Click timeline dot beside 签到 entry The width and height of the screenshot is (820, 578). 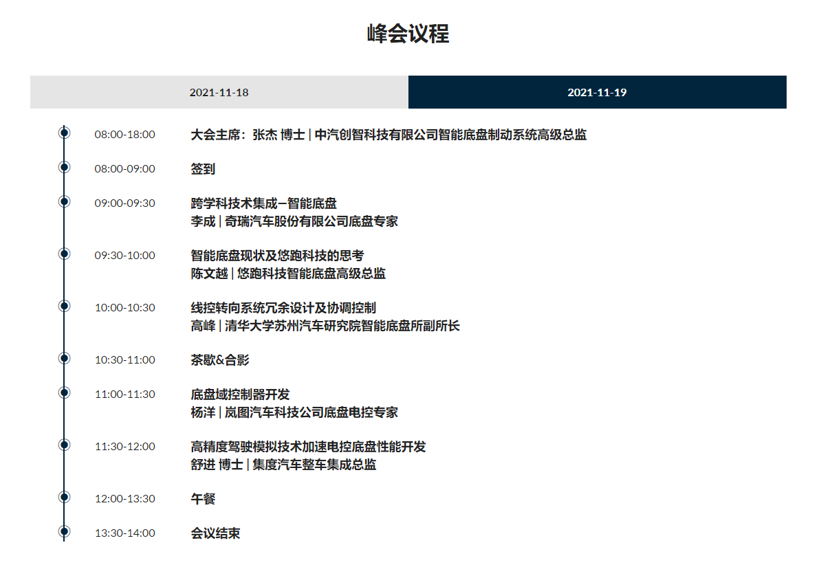(64, 167)
